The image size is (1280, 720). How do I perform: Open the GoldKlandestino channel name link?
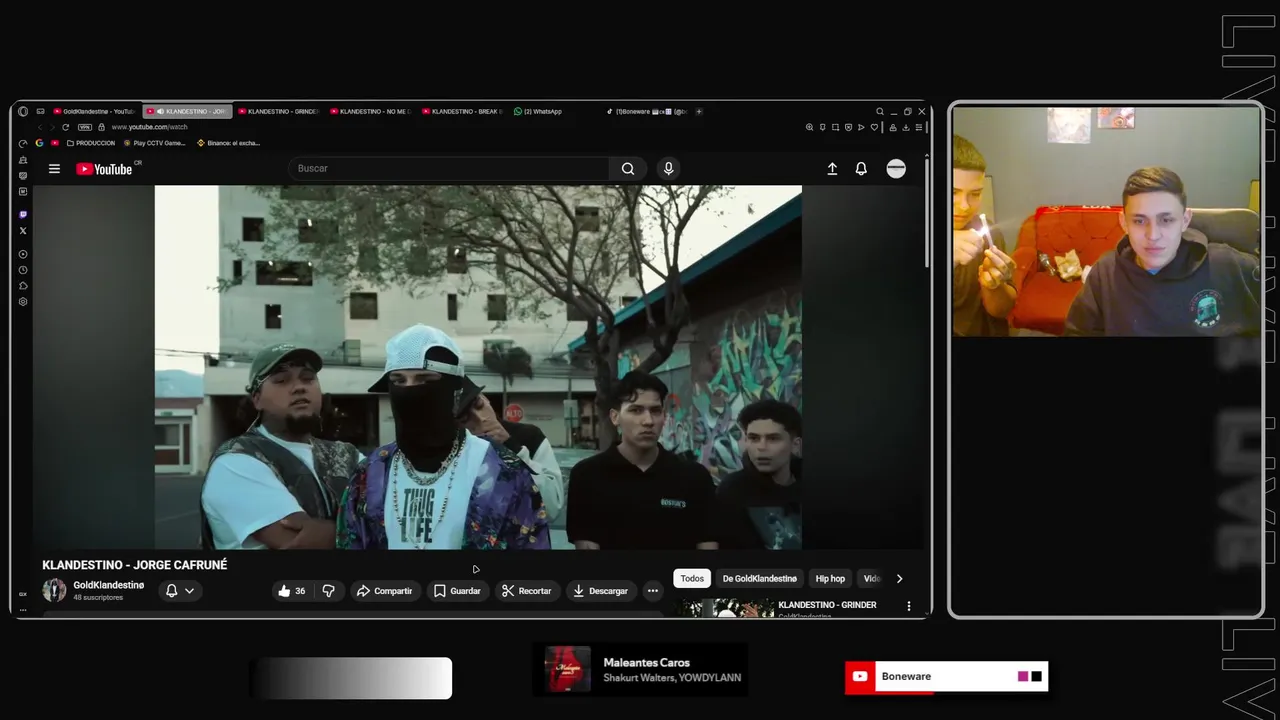point(109,585)
